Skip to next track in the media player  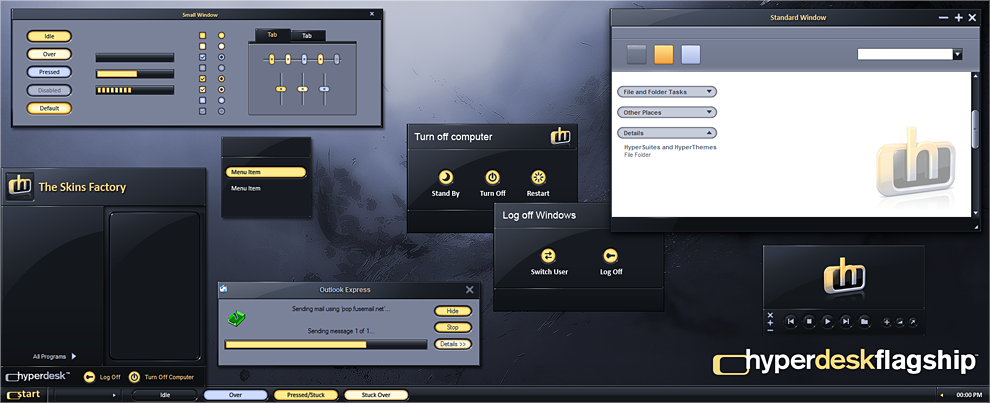(x=846, y=322)
